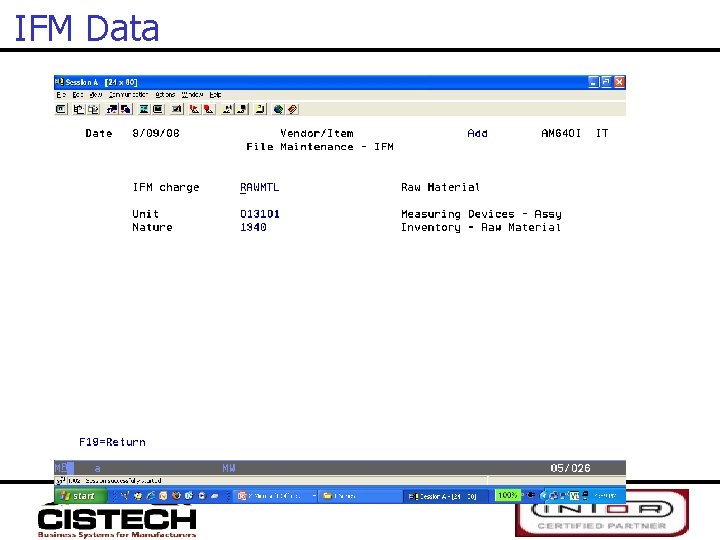Click the 05/026 cursor position indicator

point(570,468)
